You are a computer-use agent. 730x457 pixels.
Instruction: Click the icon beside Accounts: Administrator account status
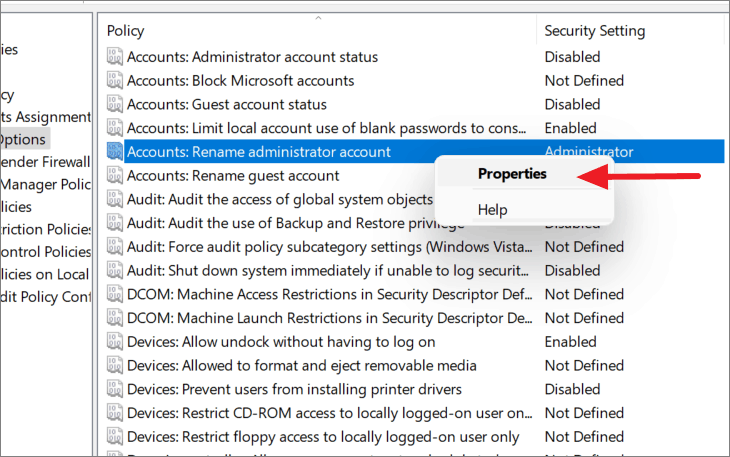(x=115, y=57)
